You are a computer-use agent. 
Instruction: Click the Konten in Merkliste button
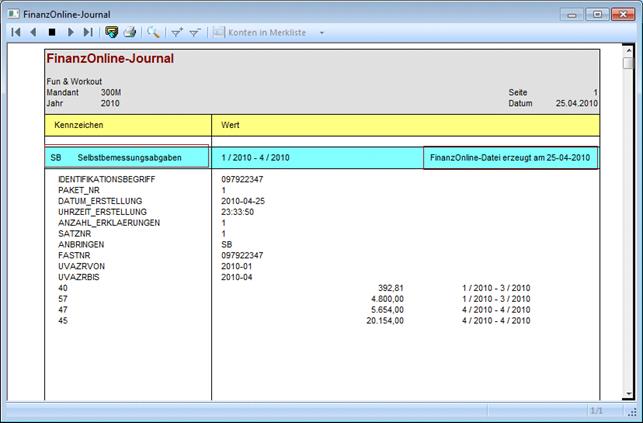262,33
